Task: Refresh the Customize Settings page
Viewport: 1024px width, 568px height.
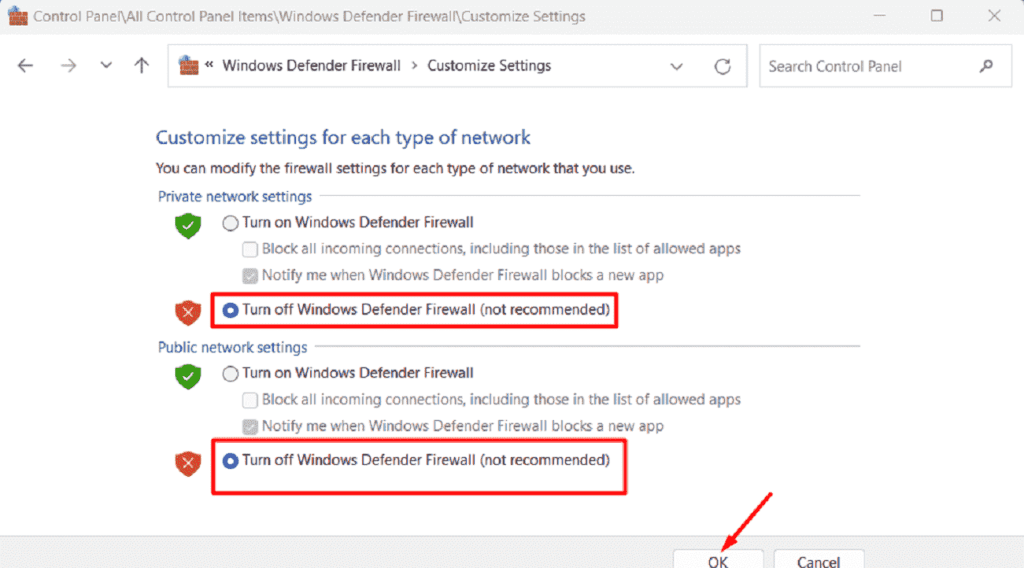Action: [x=722, y=66]
